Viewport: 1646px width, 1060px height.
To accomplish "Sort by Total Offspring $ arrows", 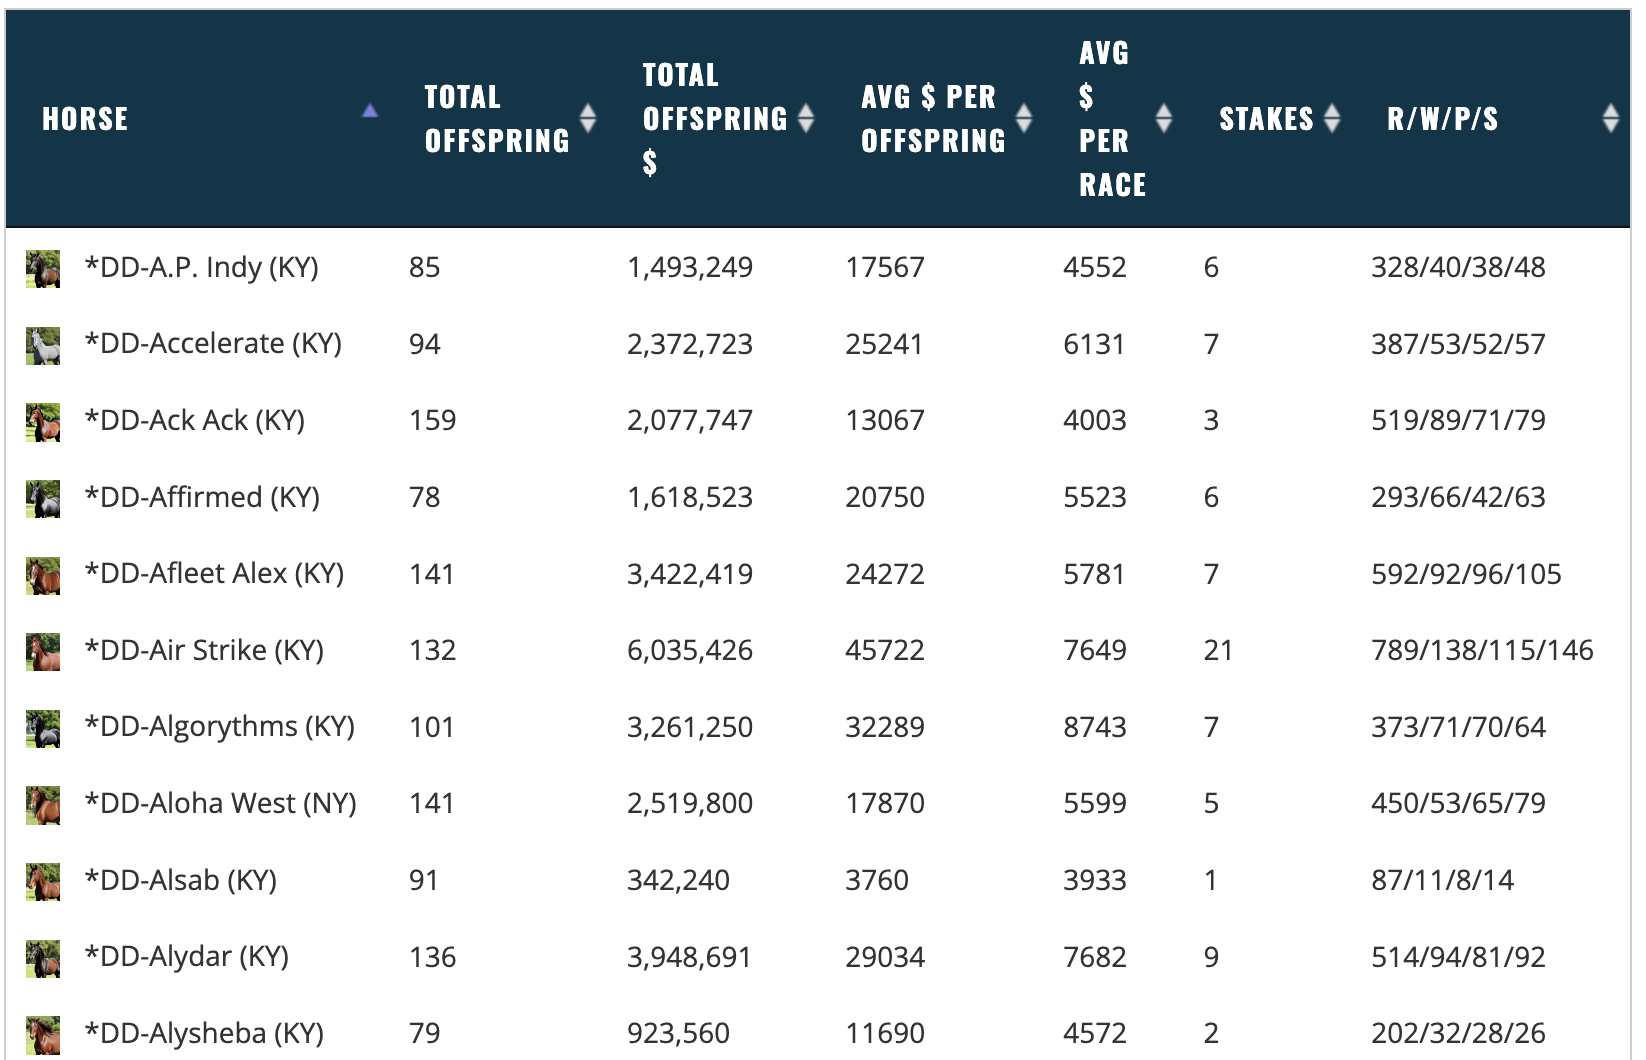I will 806,118.
